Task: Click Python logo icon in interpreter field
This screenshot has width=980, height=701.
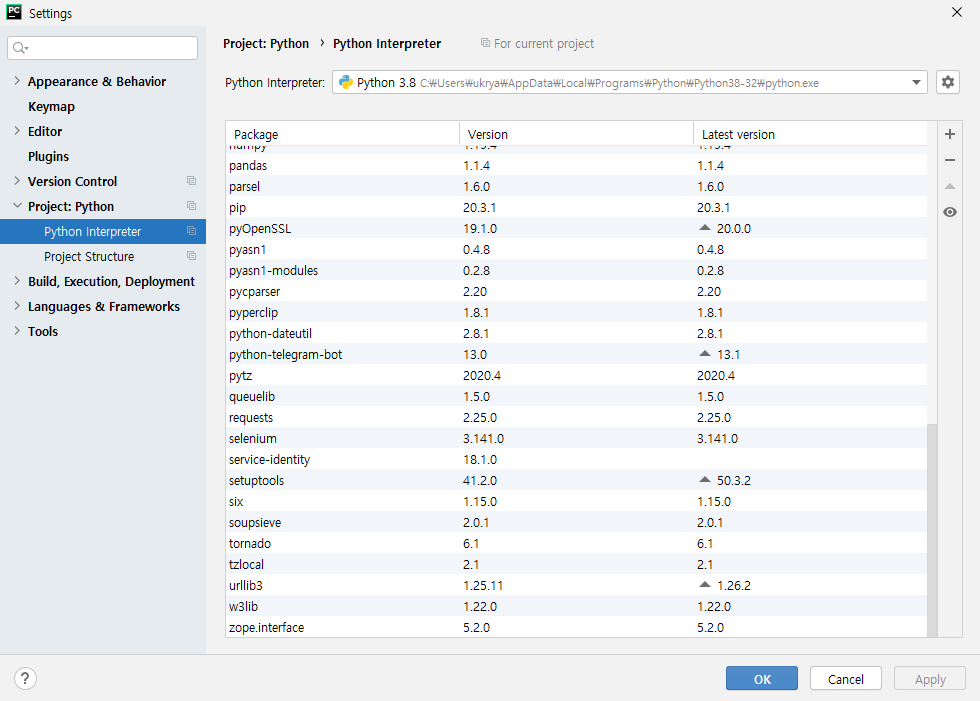Action: coord(346,82)
